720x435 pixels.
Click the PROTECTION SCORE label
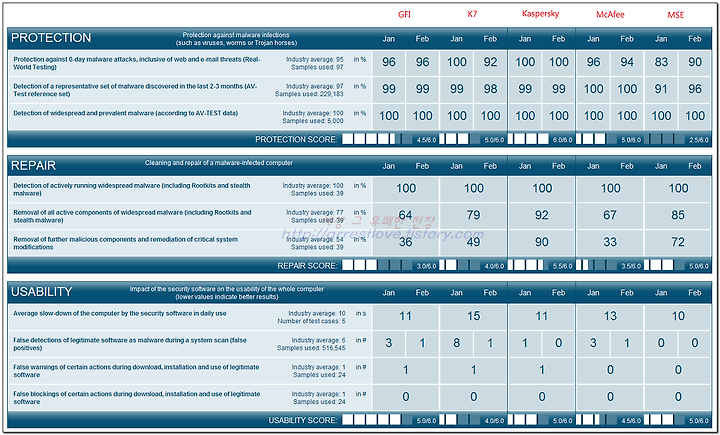296,139
